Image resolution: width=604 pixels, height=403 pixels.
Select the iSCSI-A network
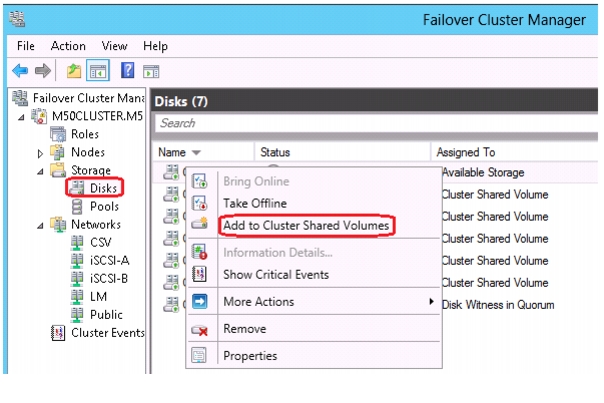pos(109,260)
